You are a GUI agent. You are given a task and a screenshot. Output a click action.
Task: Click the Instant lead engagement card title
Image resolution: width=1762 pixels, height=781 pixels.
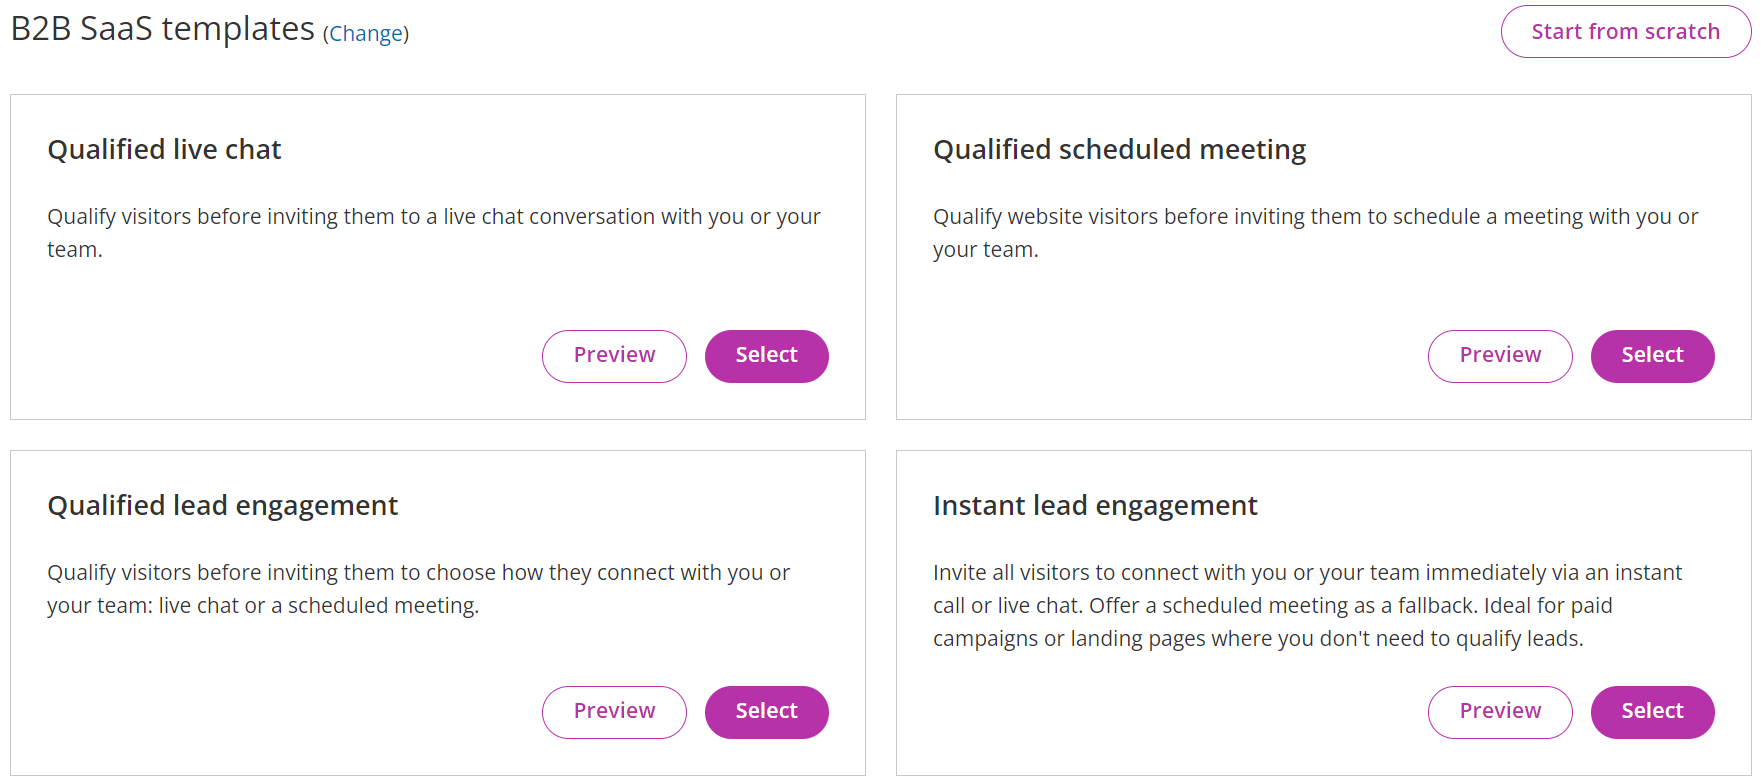[1095, 505]
